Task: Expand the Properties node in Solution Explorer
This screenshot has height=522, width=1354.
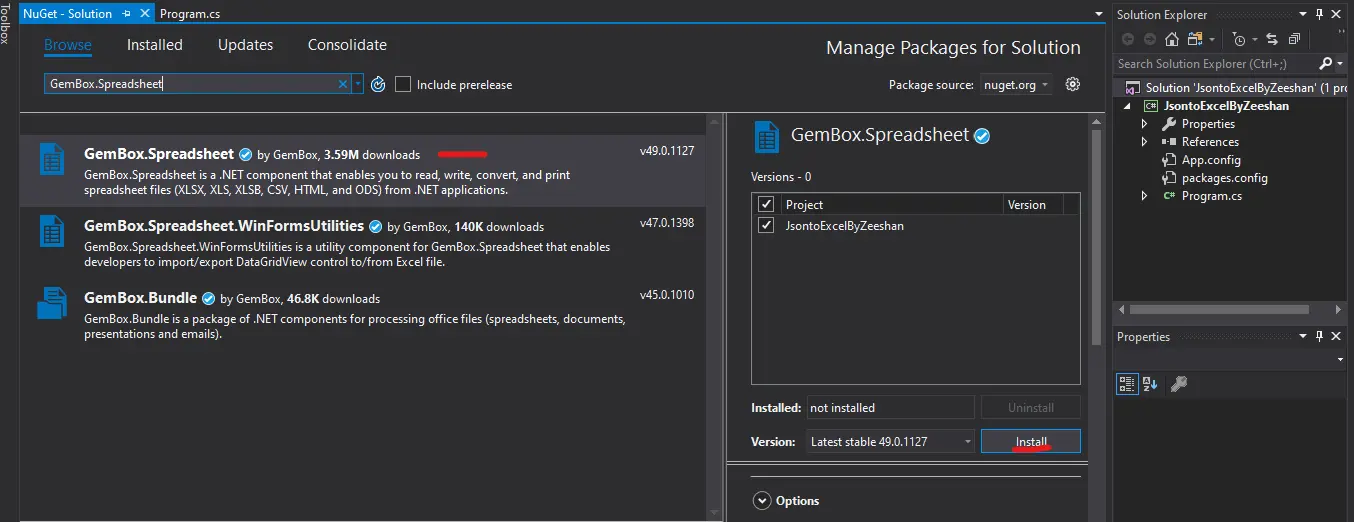Action: pos(1146,124)
